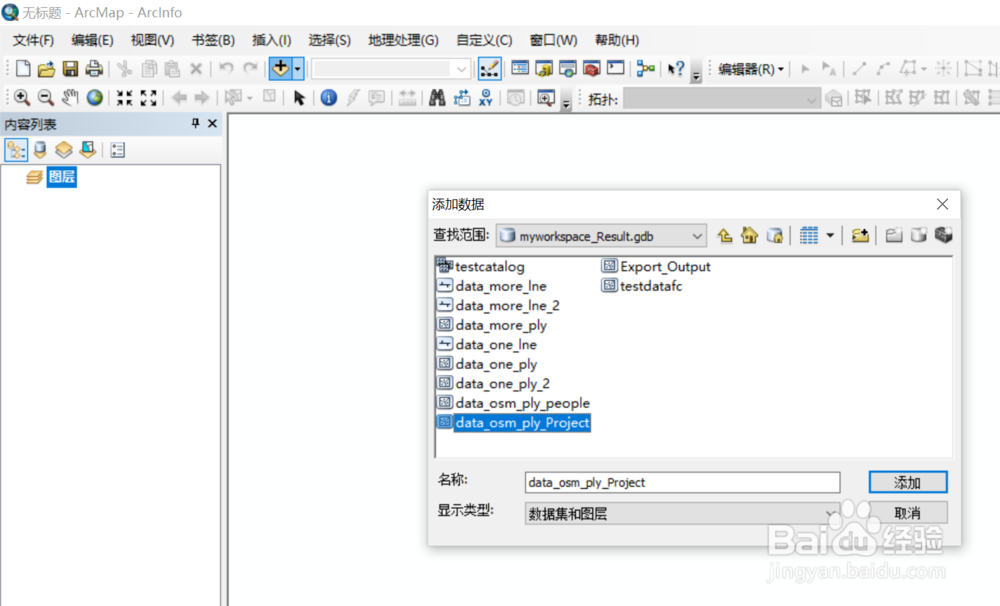Open the ModelBuilder window icon
The width and height of the screenshot is (1000, 606).
[645, 68]
